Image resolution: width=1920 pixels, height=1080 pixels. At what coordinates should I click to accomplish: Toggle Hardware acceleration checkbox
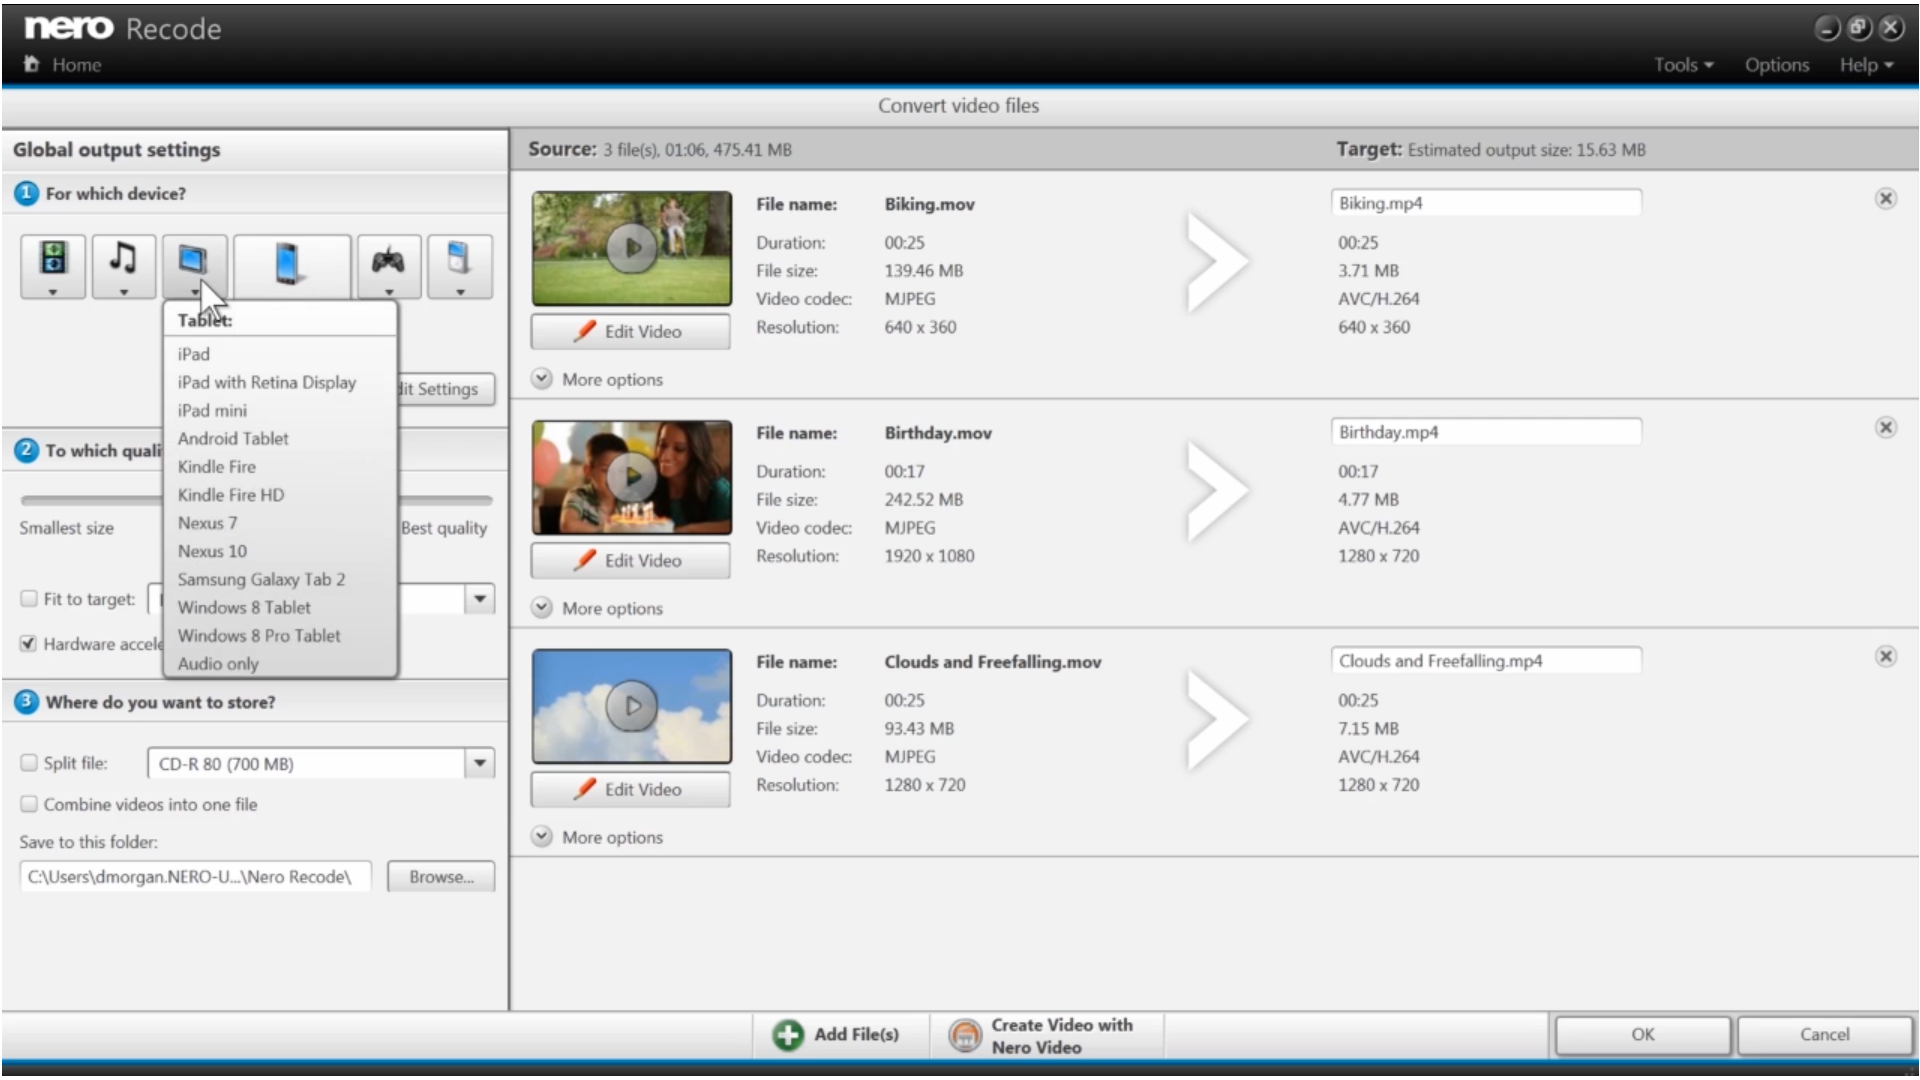29,643
